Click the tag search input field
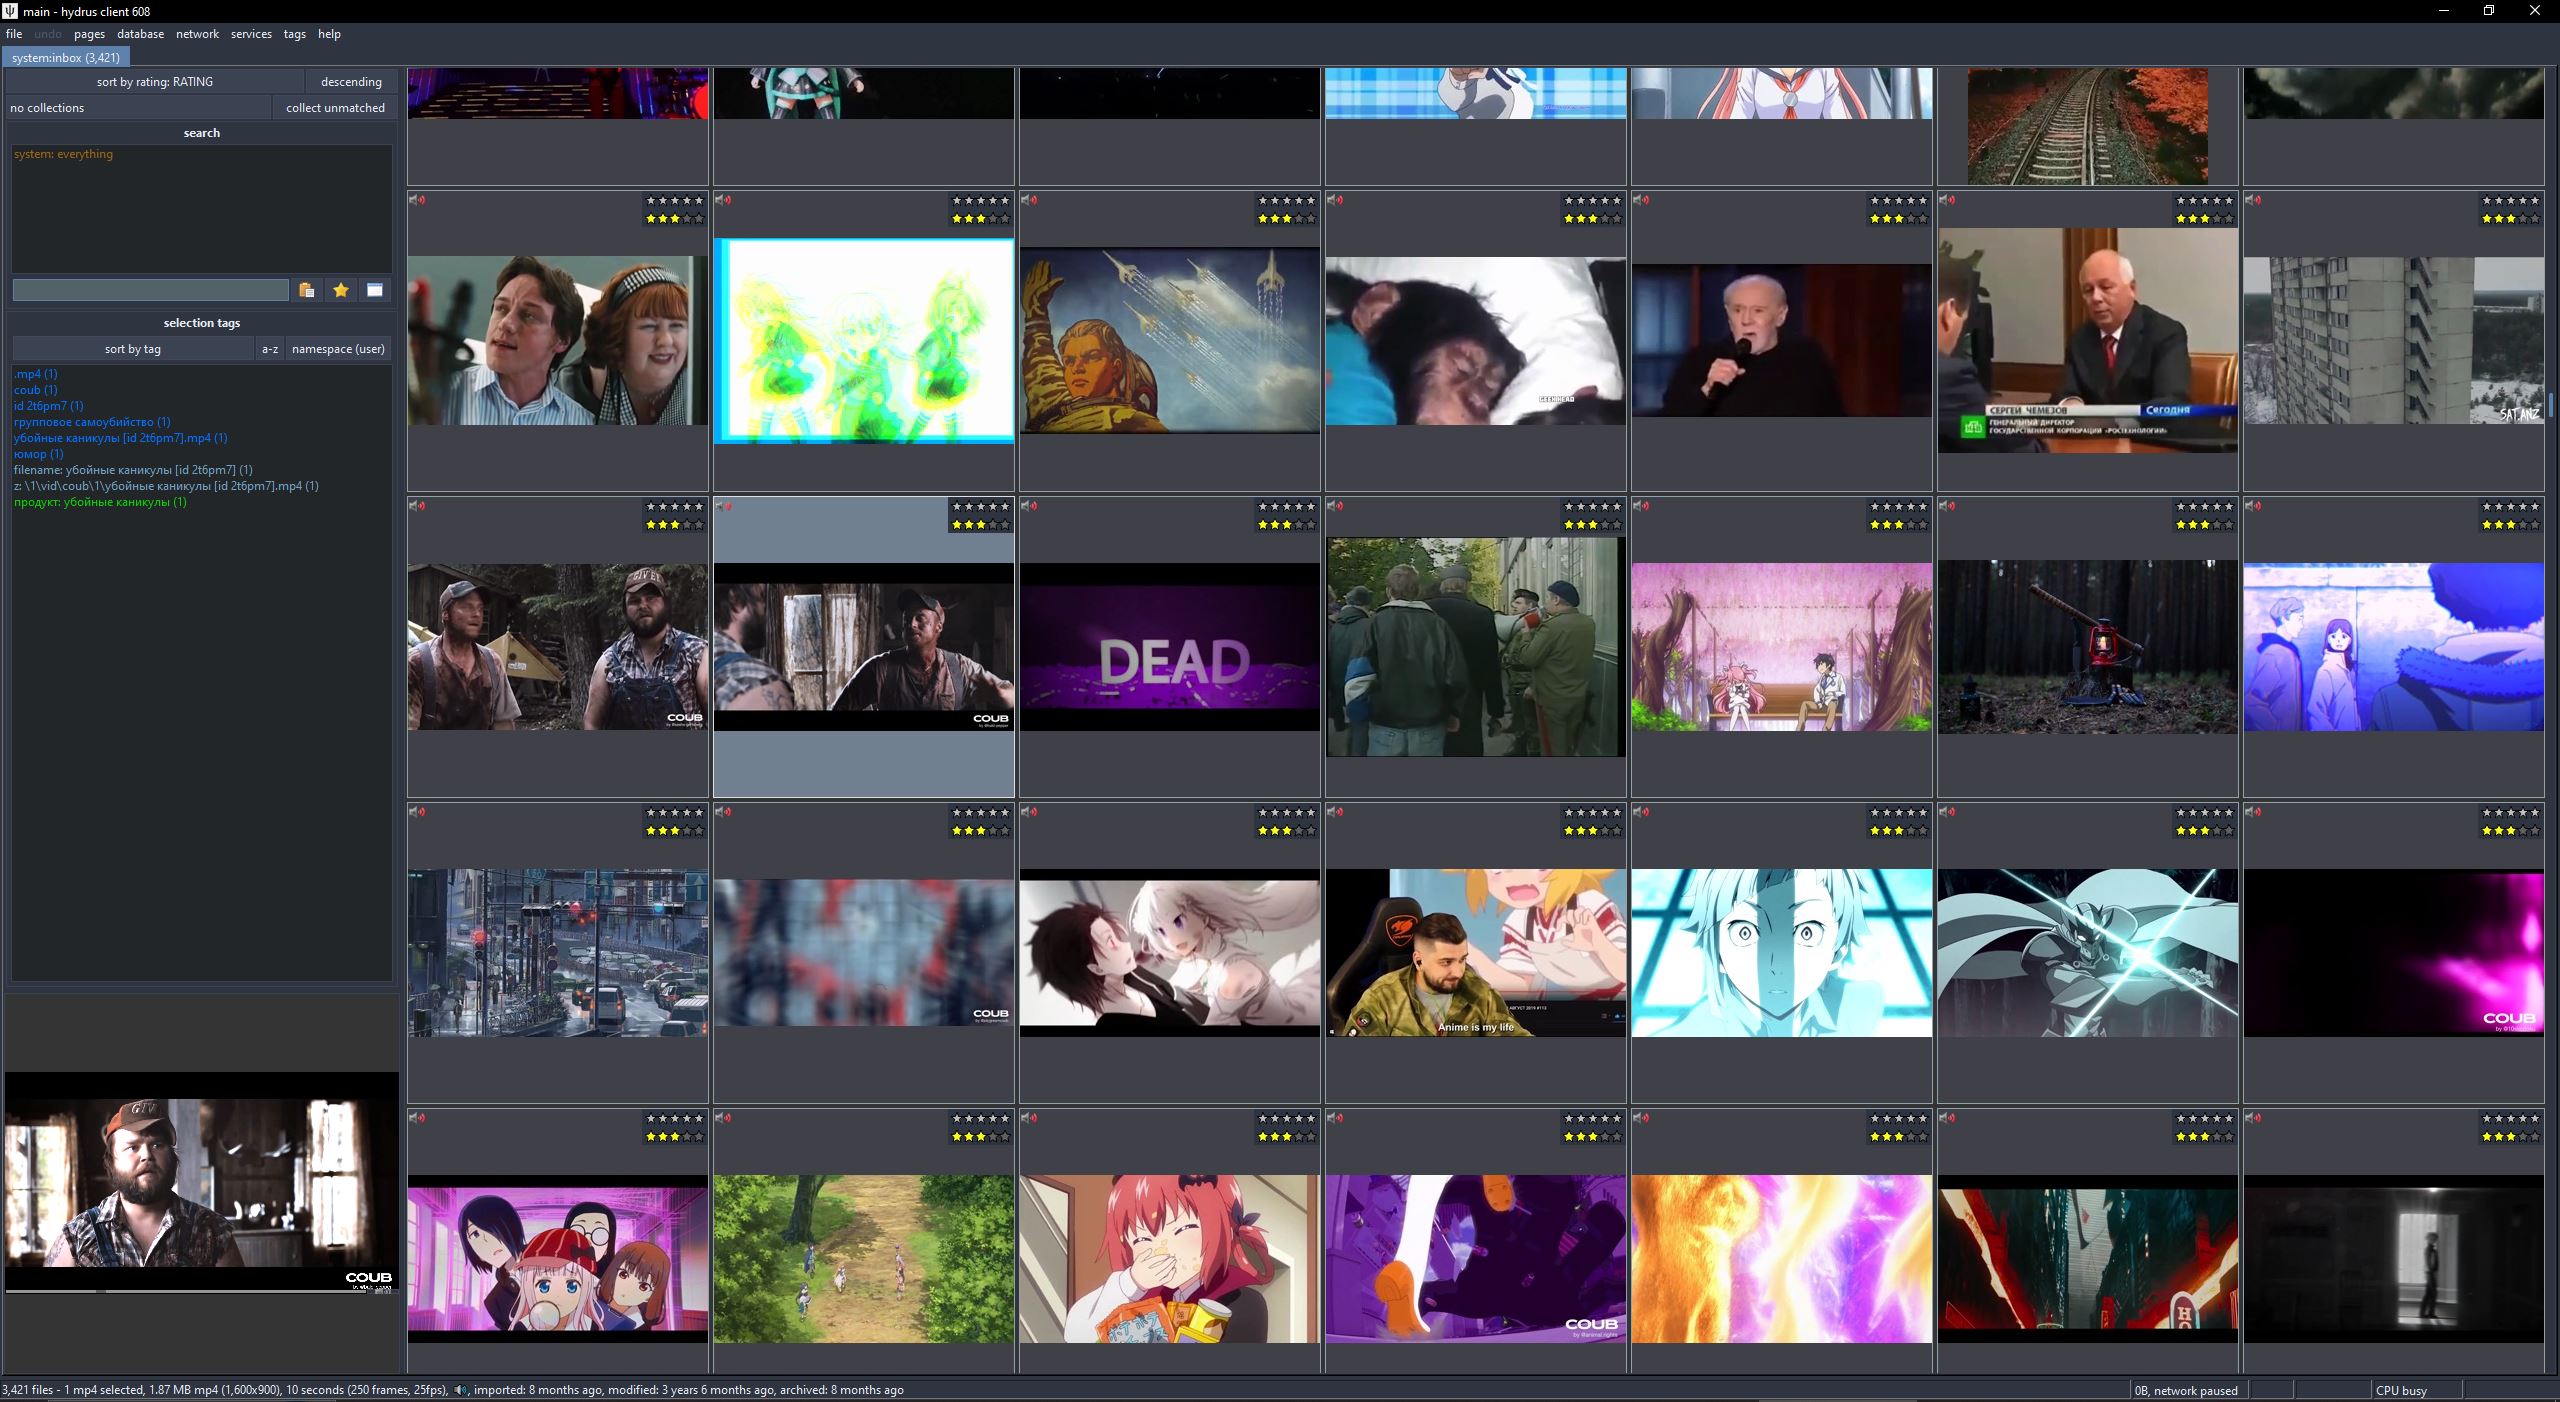This screenshot has width=2560, height=1402. [x=150, y=290]
